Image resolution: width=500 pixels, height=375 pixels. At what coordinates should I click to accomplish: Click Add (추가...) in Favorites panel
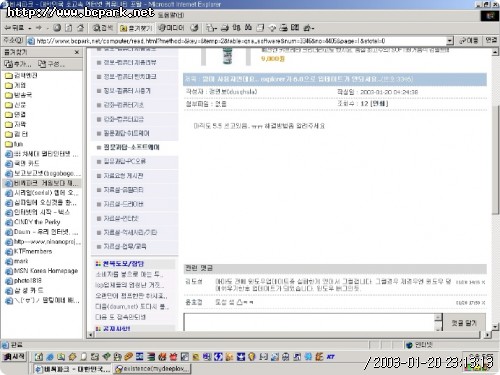(x=18, y=63)
